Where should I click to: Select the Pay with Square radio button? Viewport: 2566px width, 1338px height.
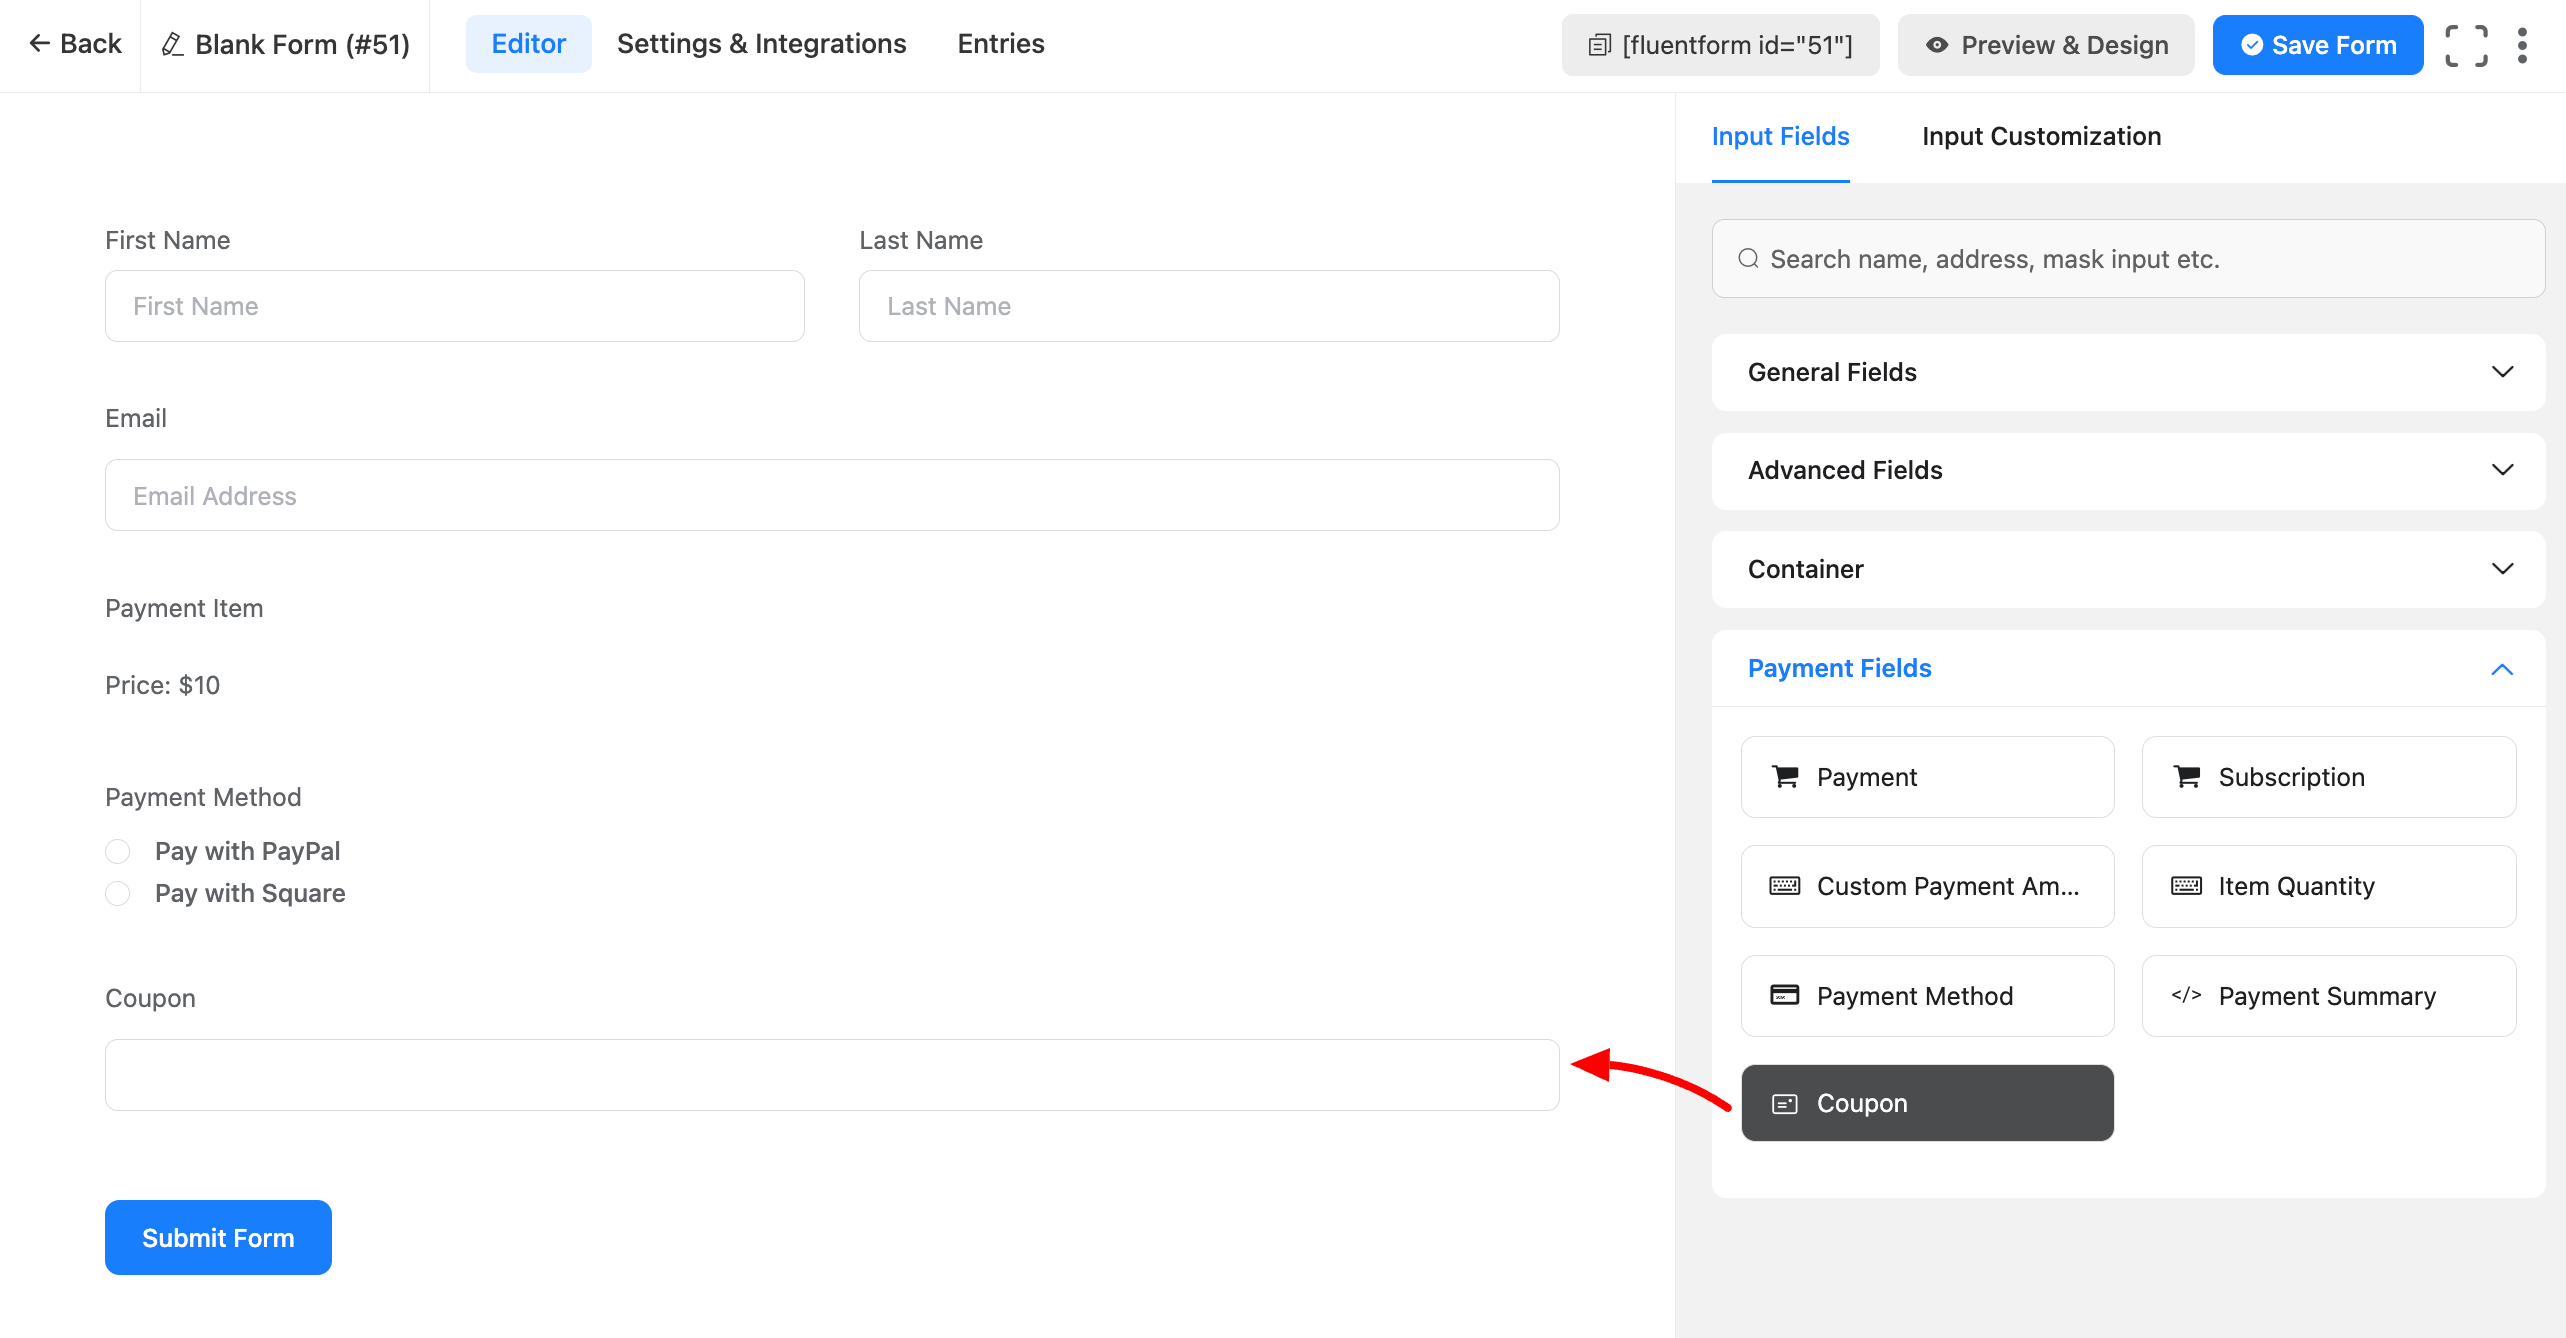tap(118, 893)
